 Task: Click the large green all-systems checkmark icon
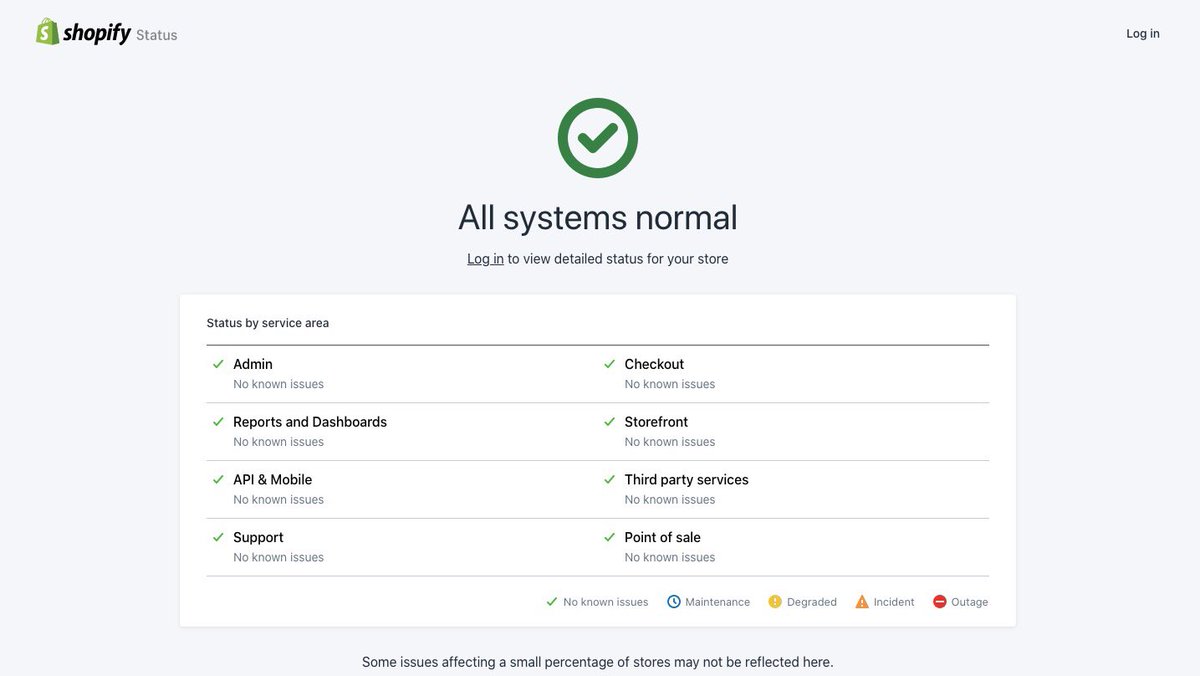coord(598,138)
